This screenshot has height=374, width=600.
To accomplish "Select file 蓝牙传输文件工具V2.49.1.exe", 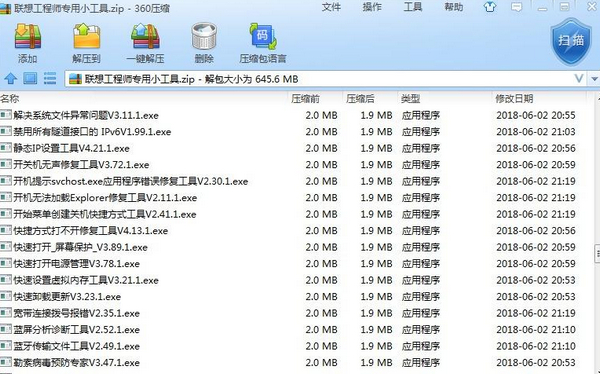I will pos(76,346).
